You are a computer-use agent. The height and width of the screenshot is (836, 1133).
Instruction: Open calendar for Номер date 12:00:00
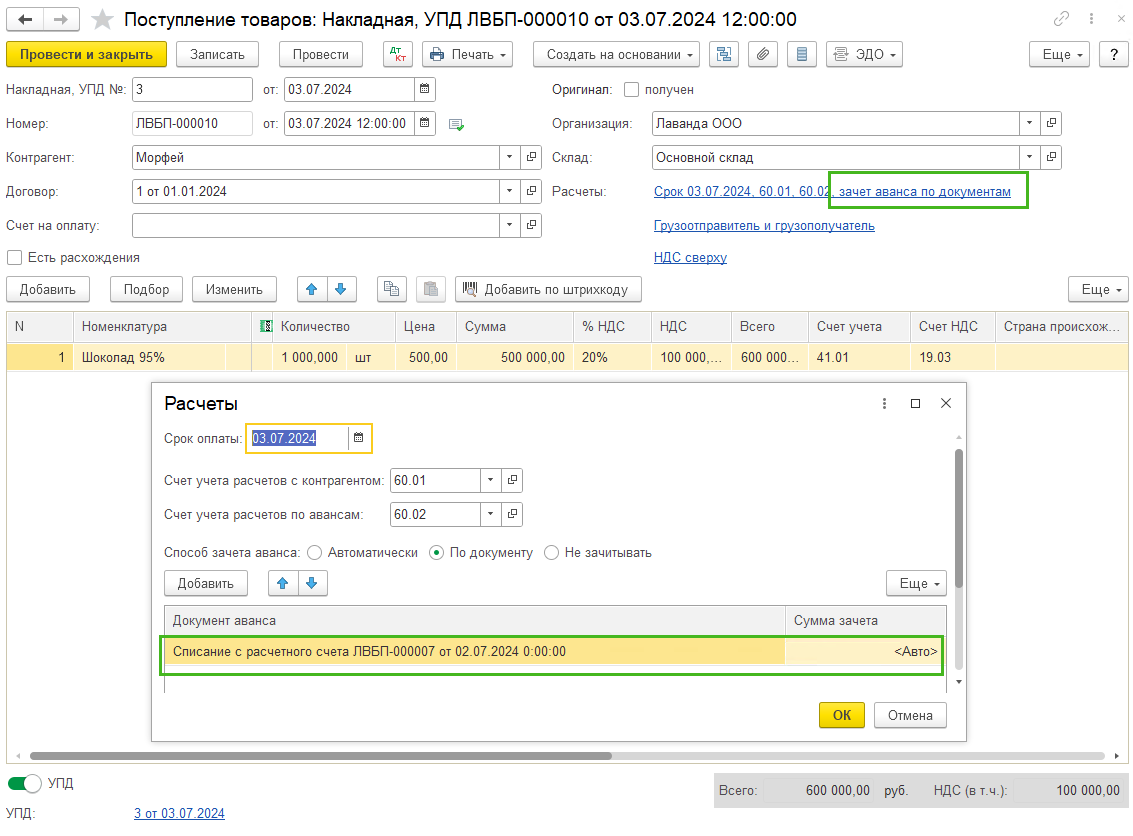pyautogui.click(x=425, y=123)
